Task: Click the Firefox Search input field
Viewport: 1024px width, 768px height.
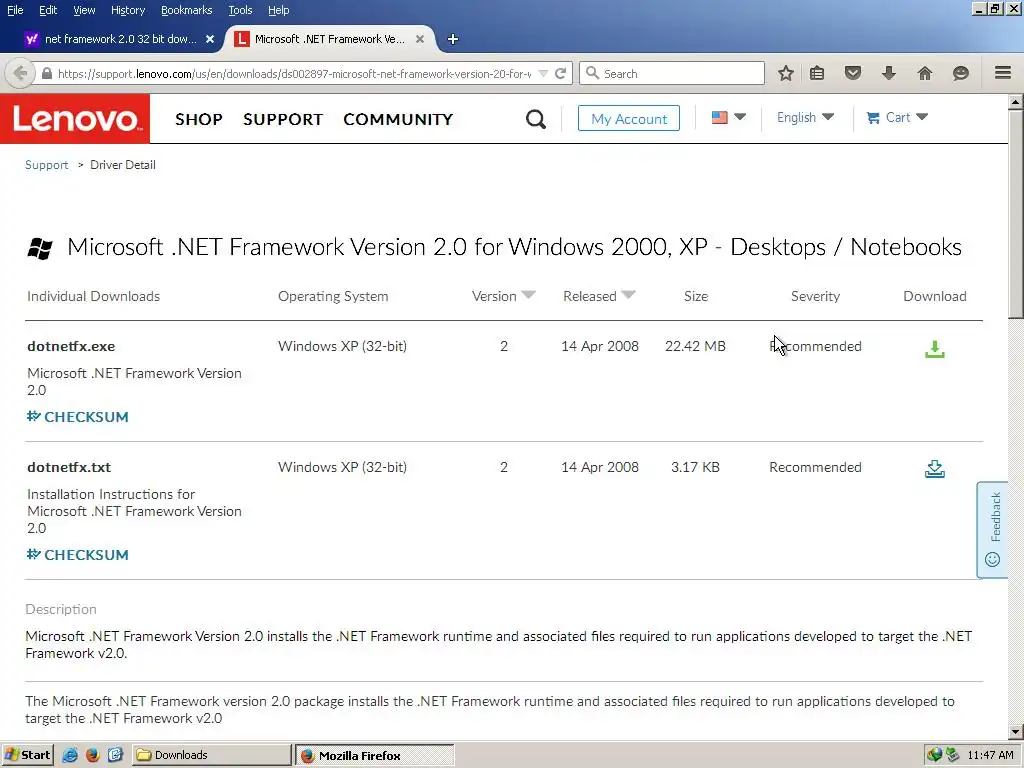Action: tap(672, 73)
